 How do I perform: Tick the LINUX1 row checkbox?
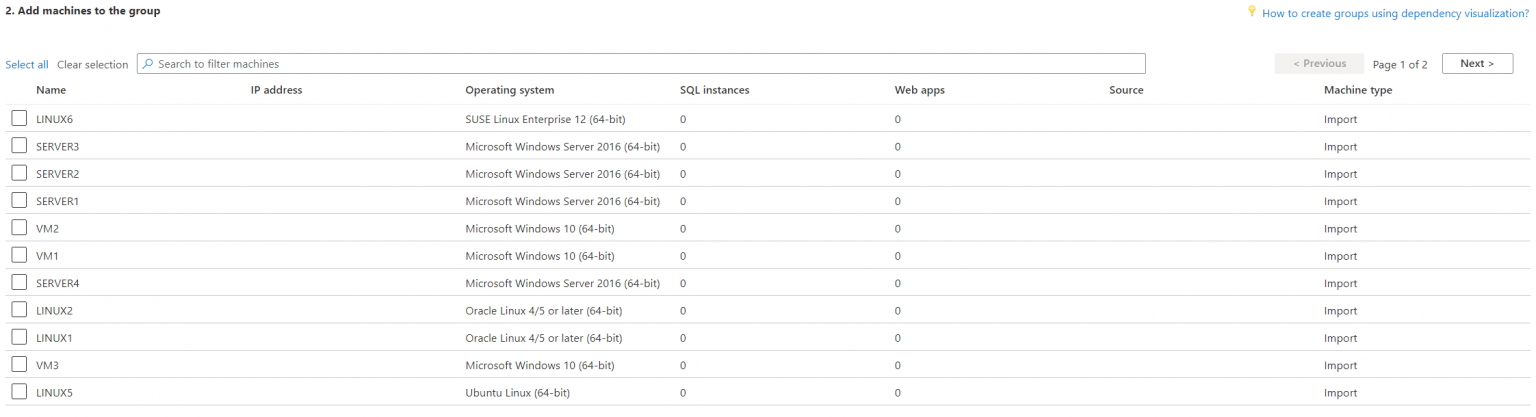point(19,337)
